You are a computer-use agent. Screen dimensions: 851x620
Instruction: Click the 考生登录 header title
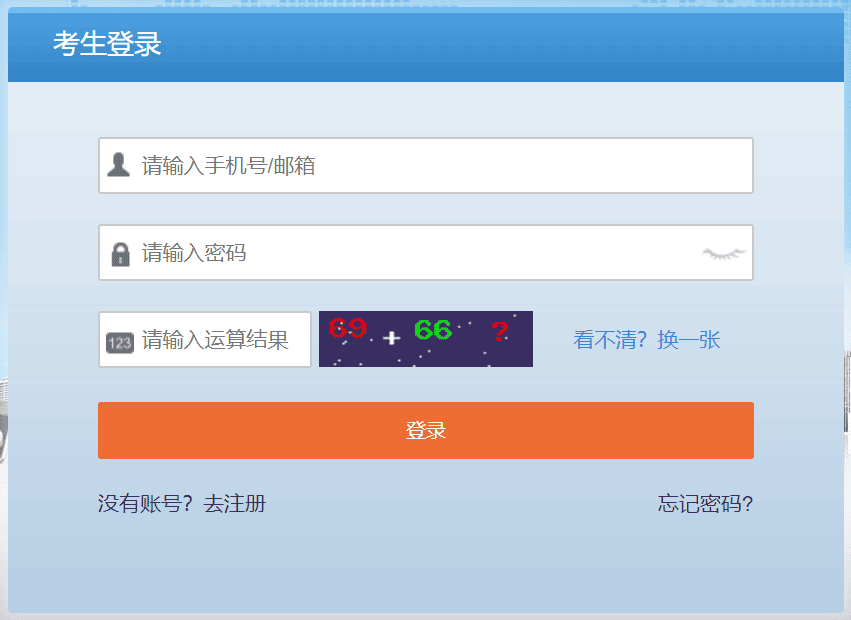(107, 45)
